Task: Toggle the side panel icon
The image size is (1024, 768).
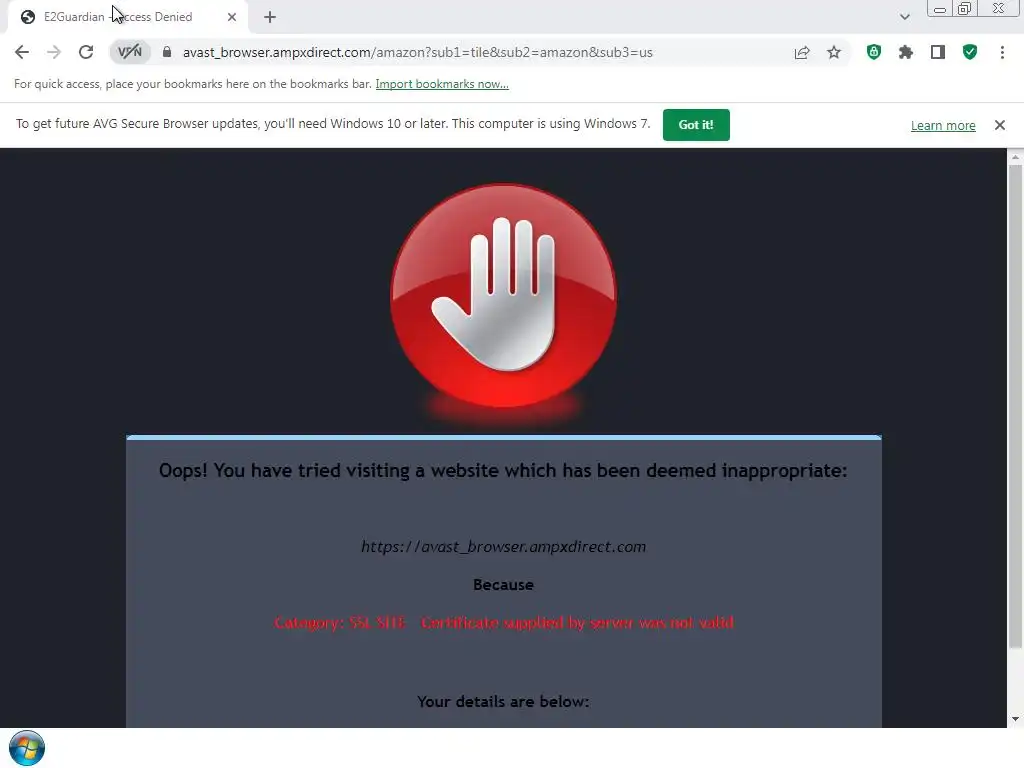Action: (938, 52)
